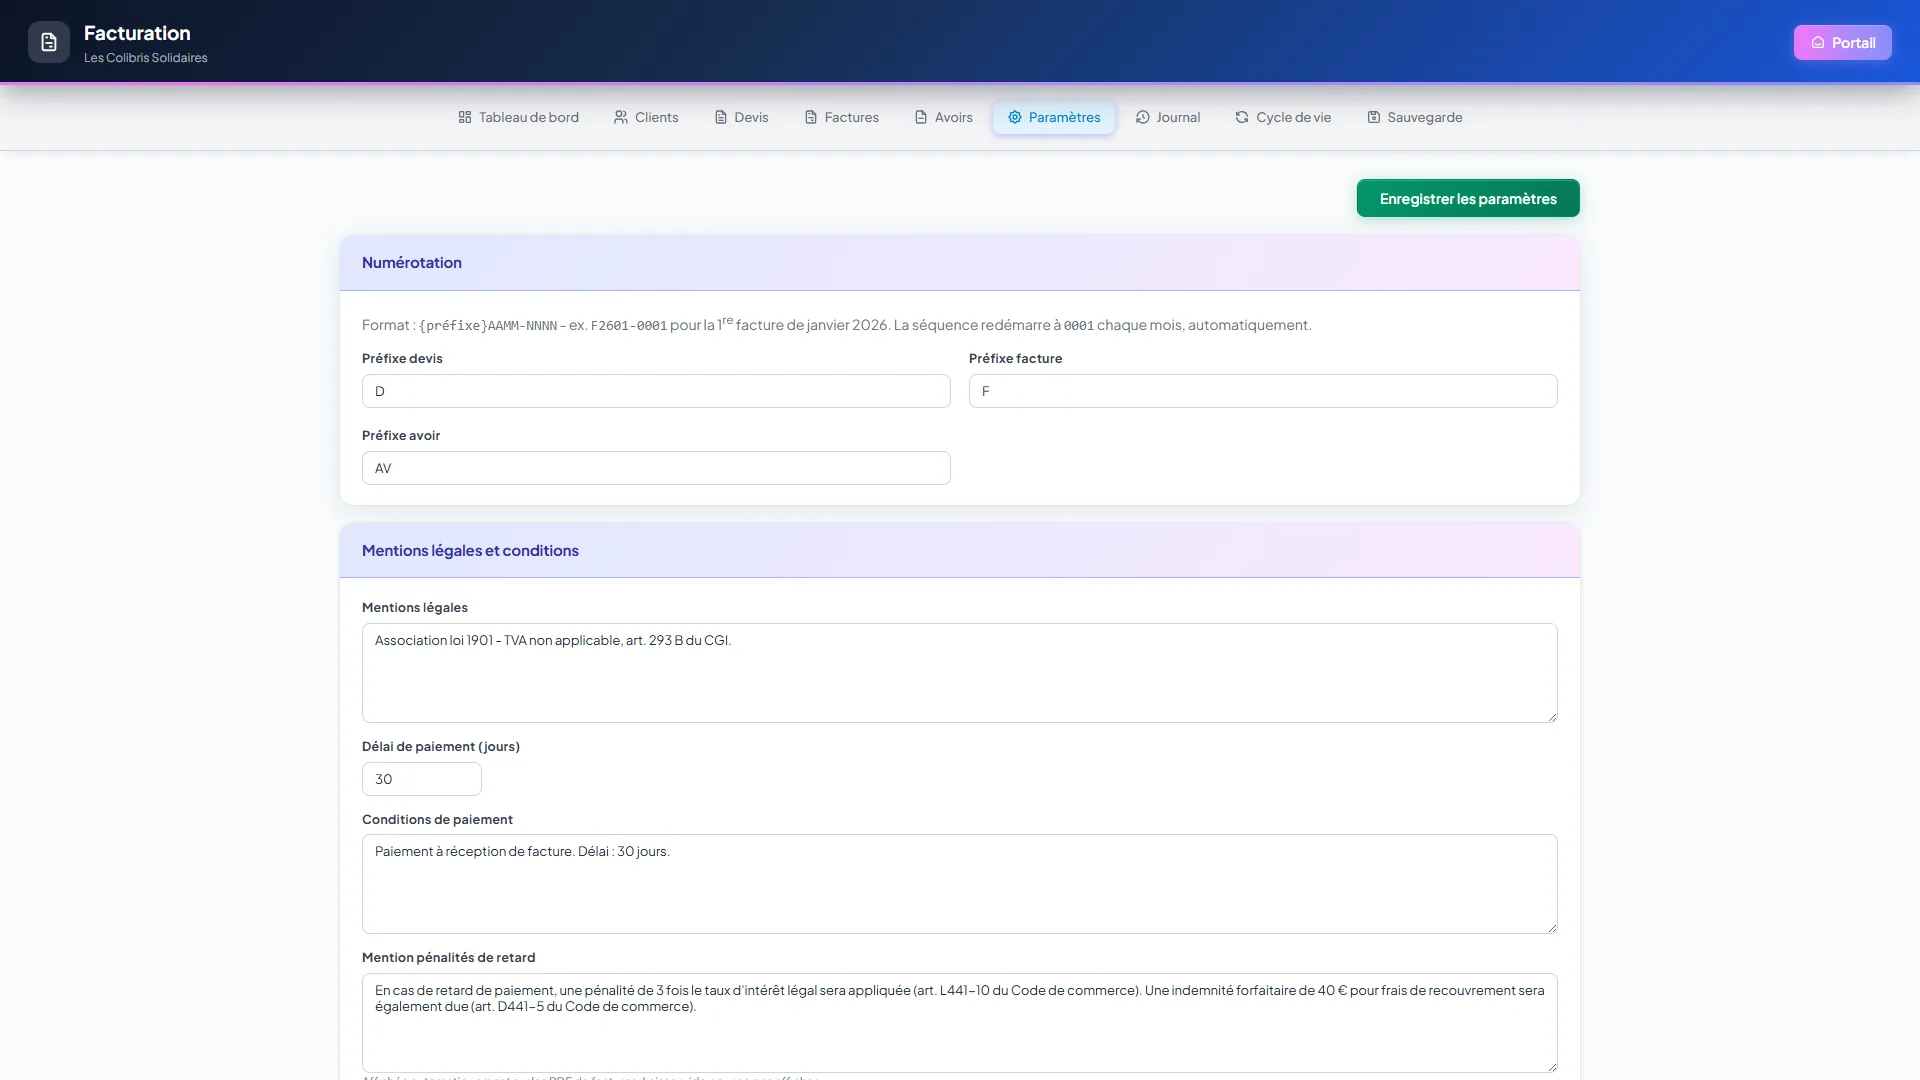
Task: Click the Délai de paiement field
Action: 422,779
